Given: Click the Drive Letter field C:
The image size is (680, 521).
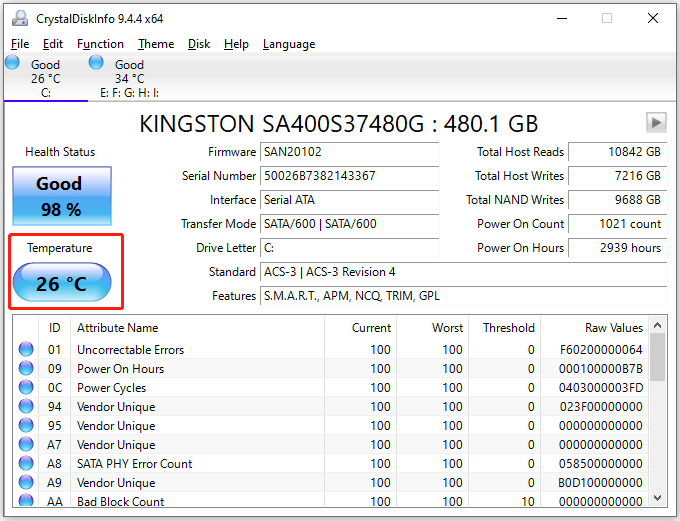Looking at the screenshot, I should pyautogui.click(x=350, y=248).
